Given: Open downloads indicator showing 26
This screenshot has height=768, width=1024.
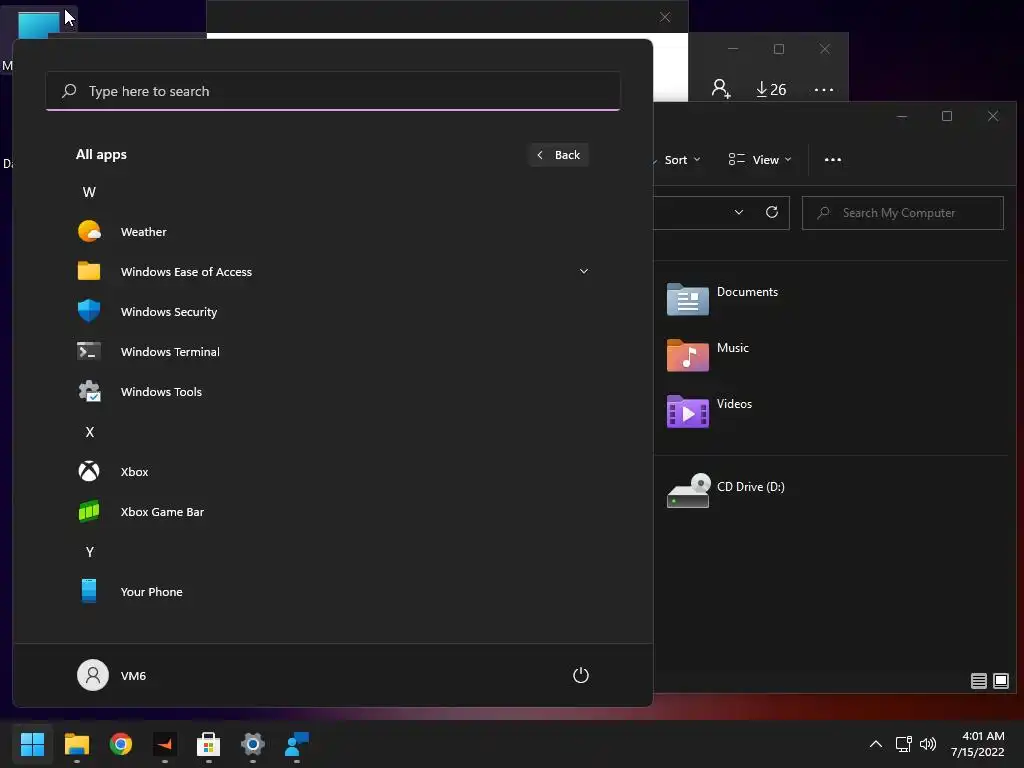Looking at the screenshot, I should (x=771, y=89).
